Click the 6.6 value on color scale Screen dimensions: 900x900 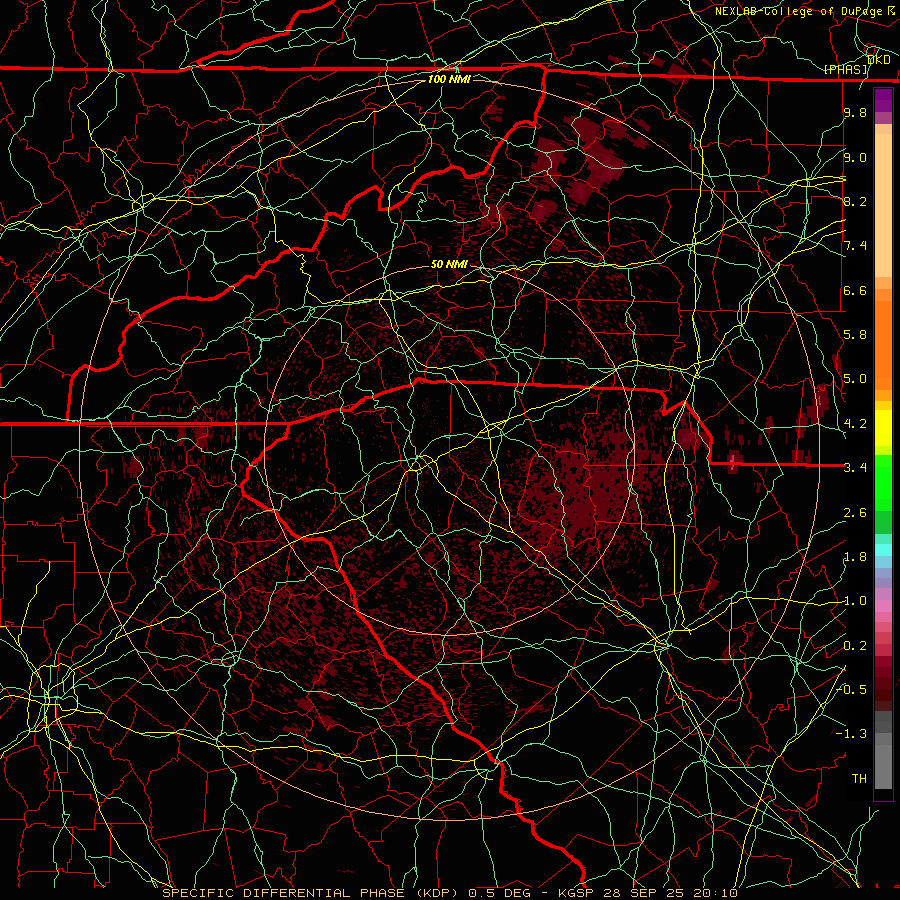coord(855,290)
